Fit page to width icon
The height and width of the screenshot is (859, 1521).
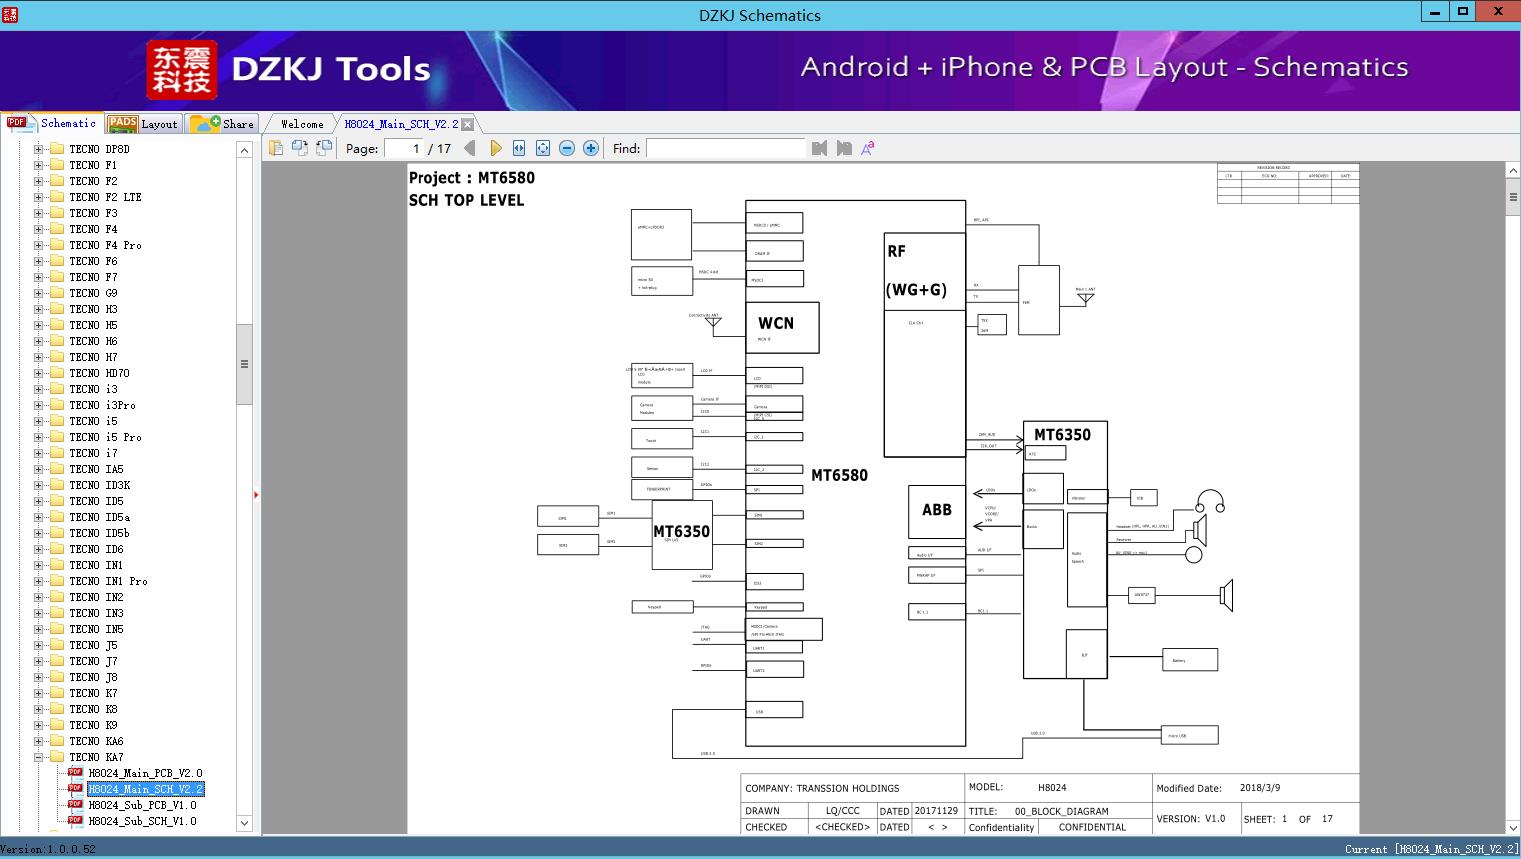519,148
